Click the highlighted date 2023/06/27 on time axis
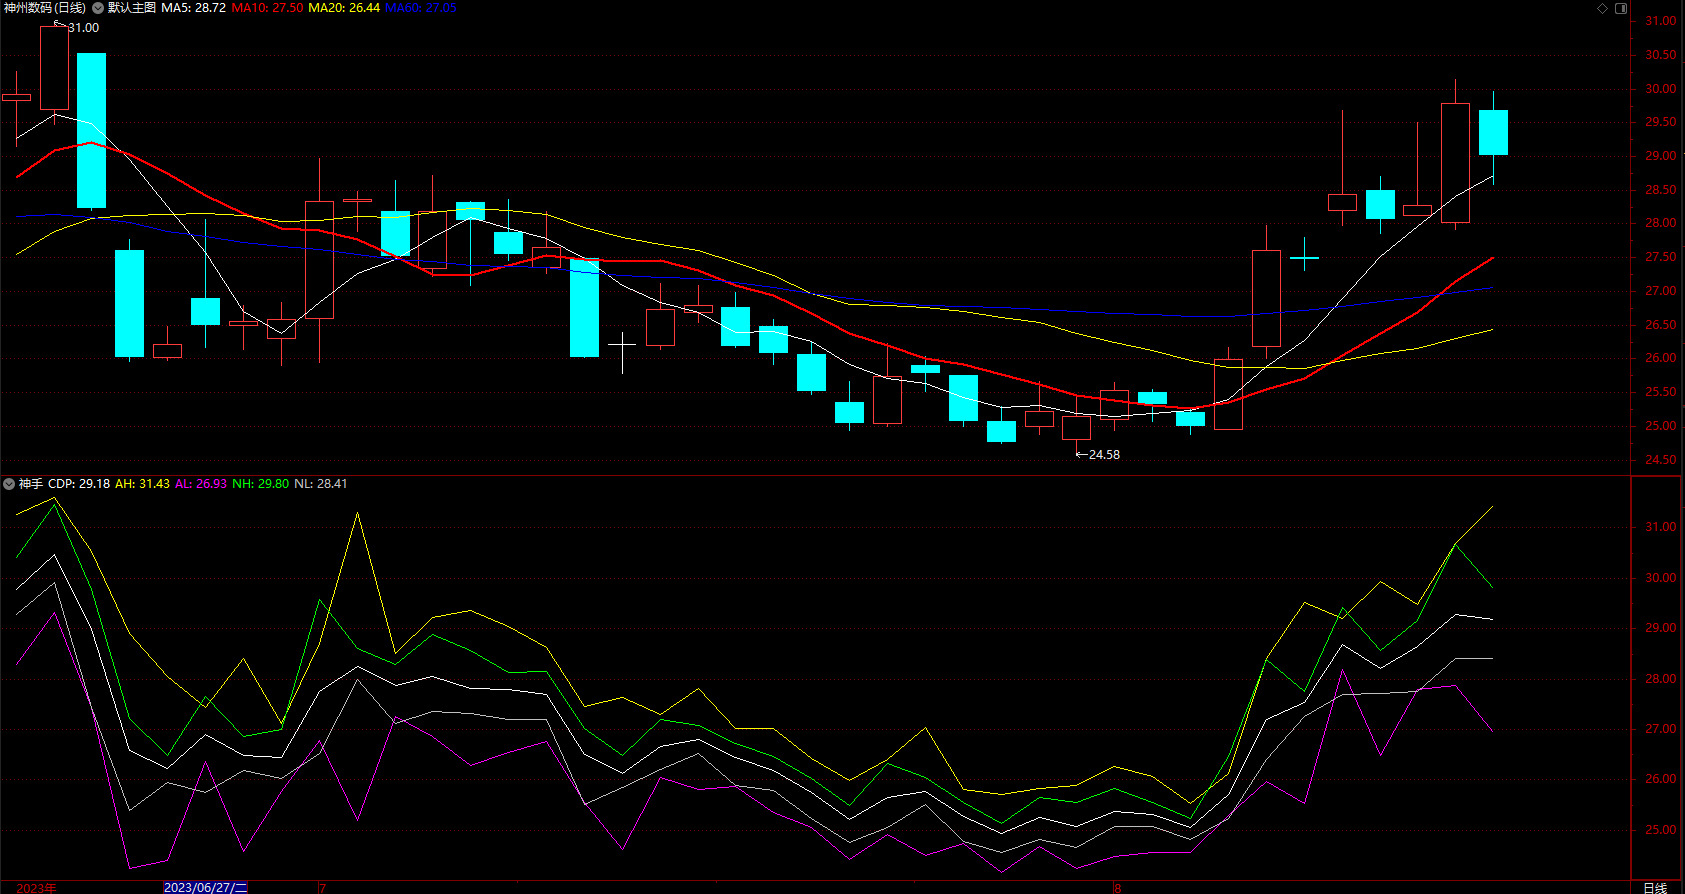The image size is (1685, 894). click(205, 887)
